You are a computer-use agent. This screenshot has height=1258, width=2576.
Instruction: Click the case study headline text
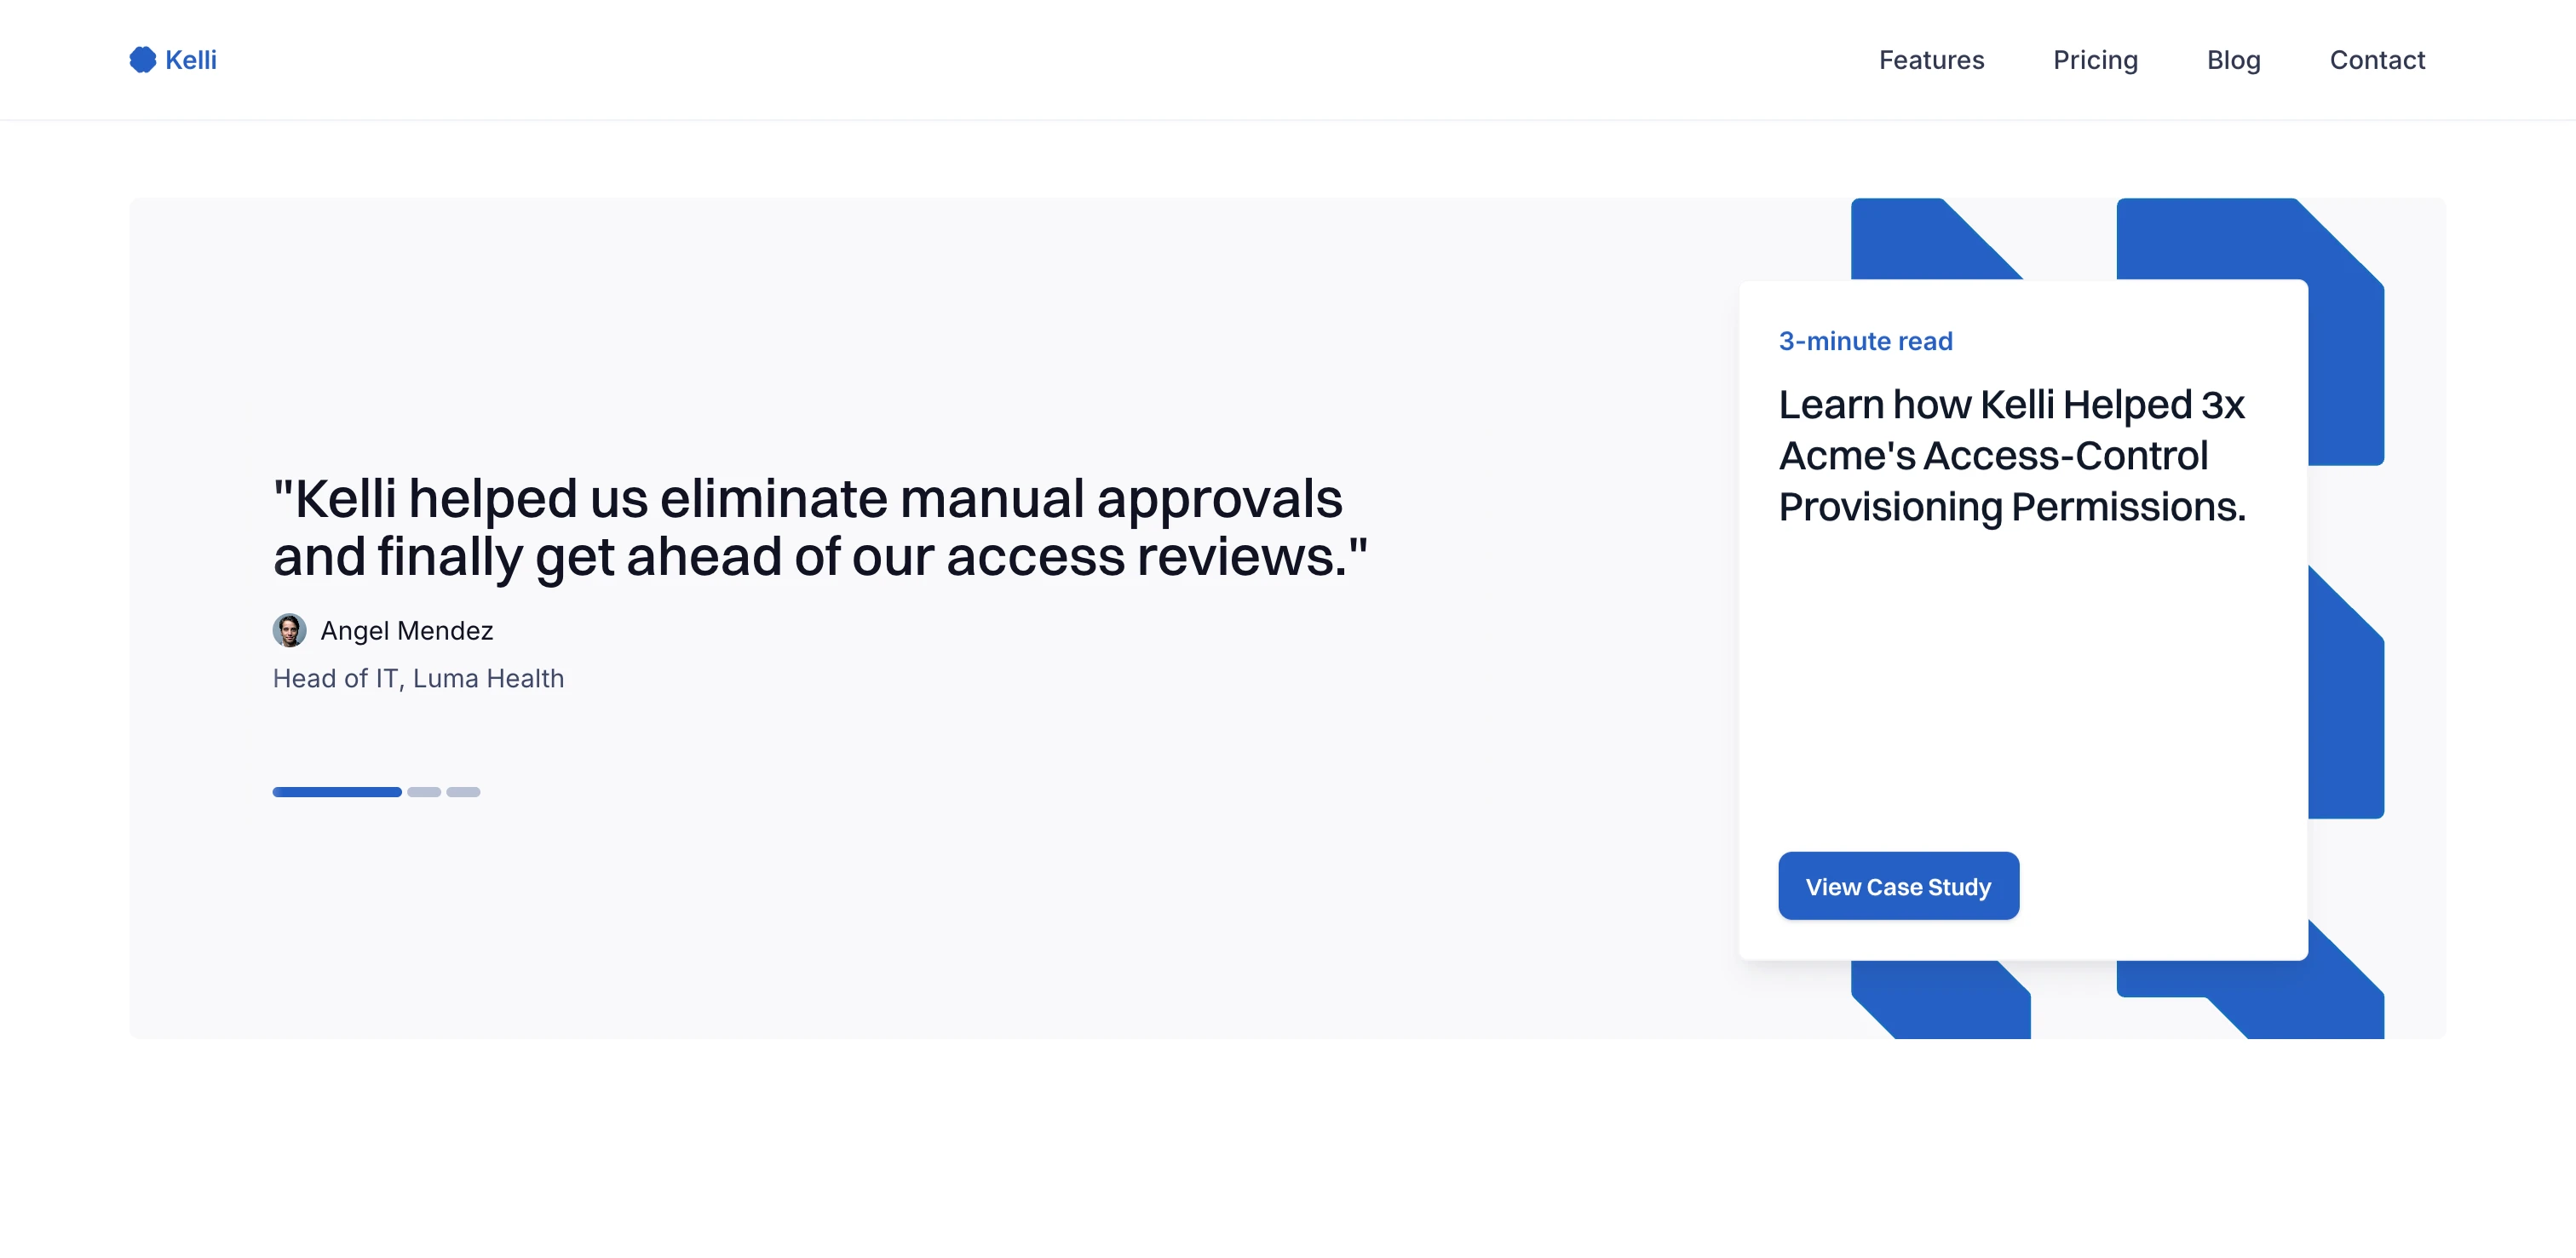(2011, 455)
